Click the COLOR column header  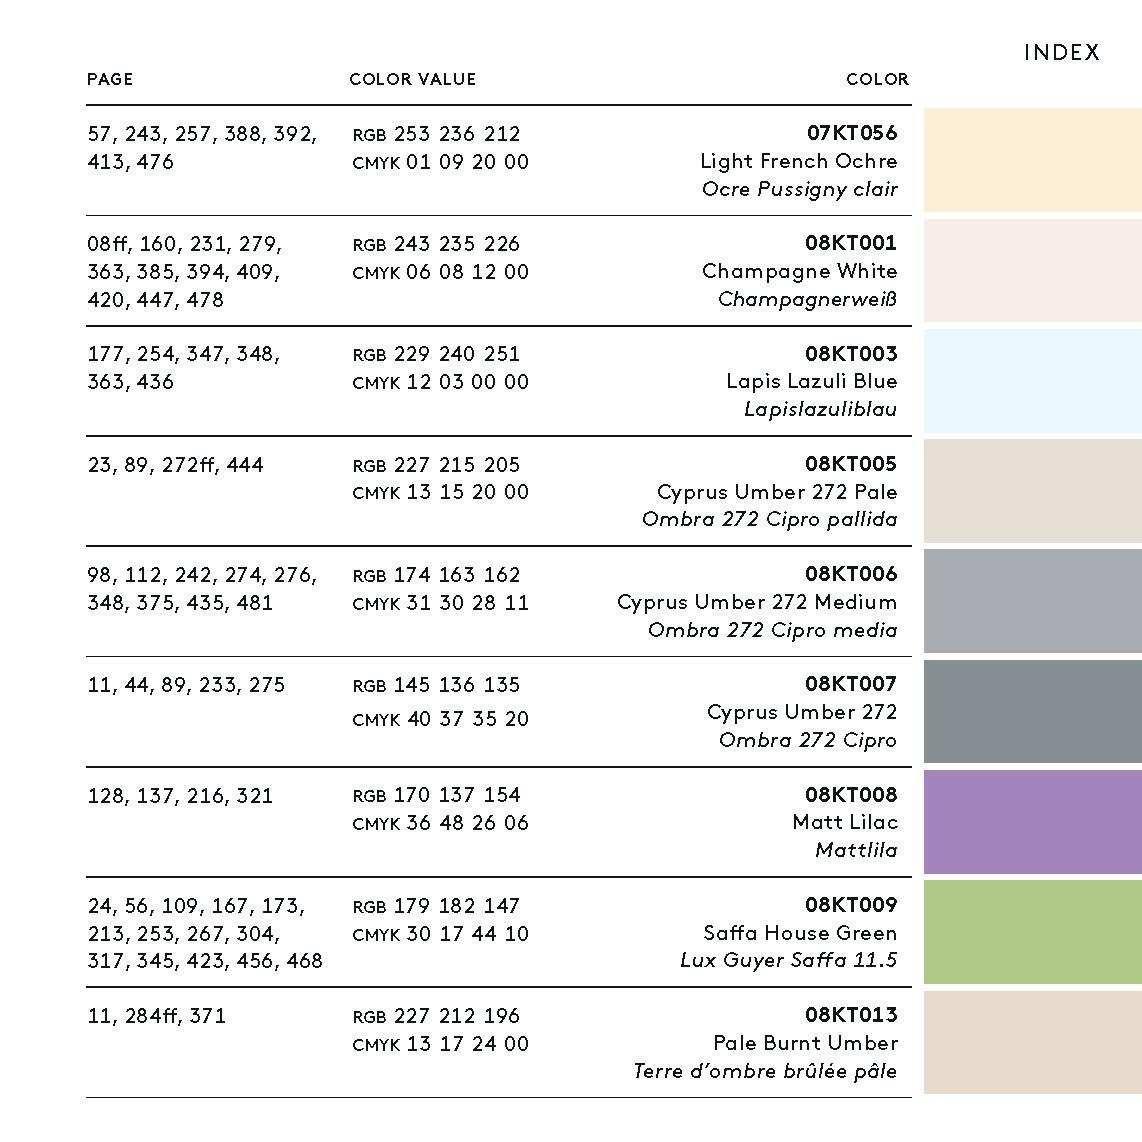877,79
